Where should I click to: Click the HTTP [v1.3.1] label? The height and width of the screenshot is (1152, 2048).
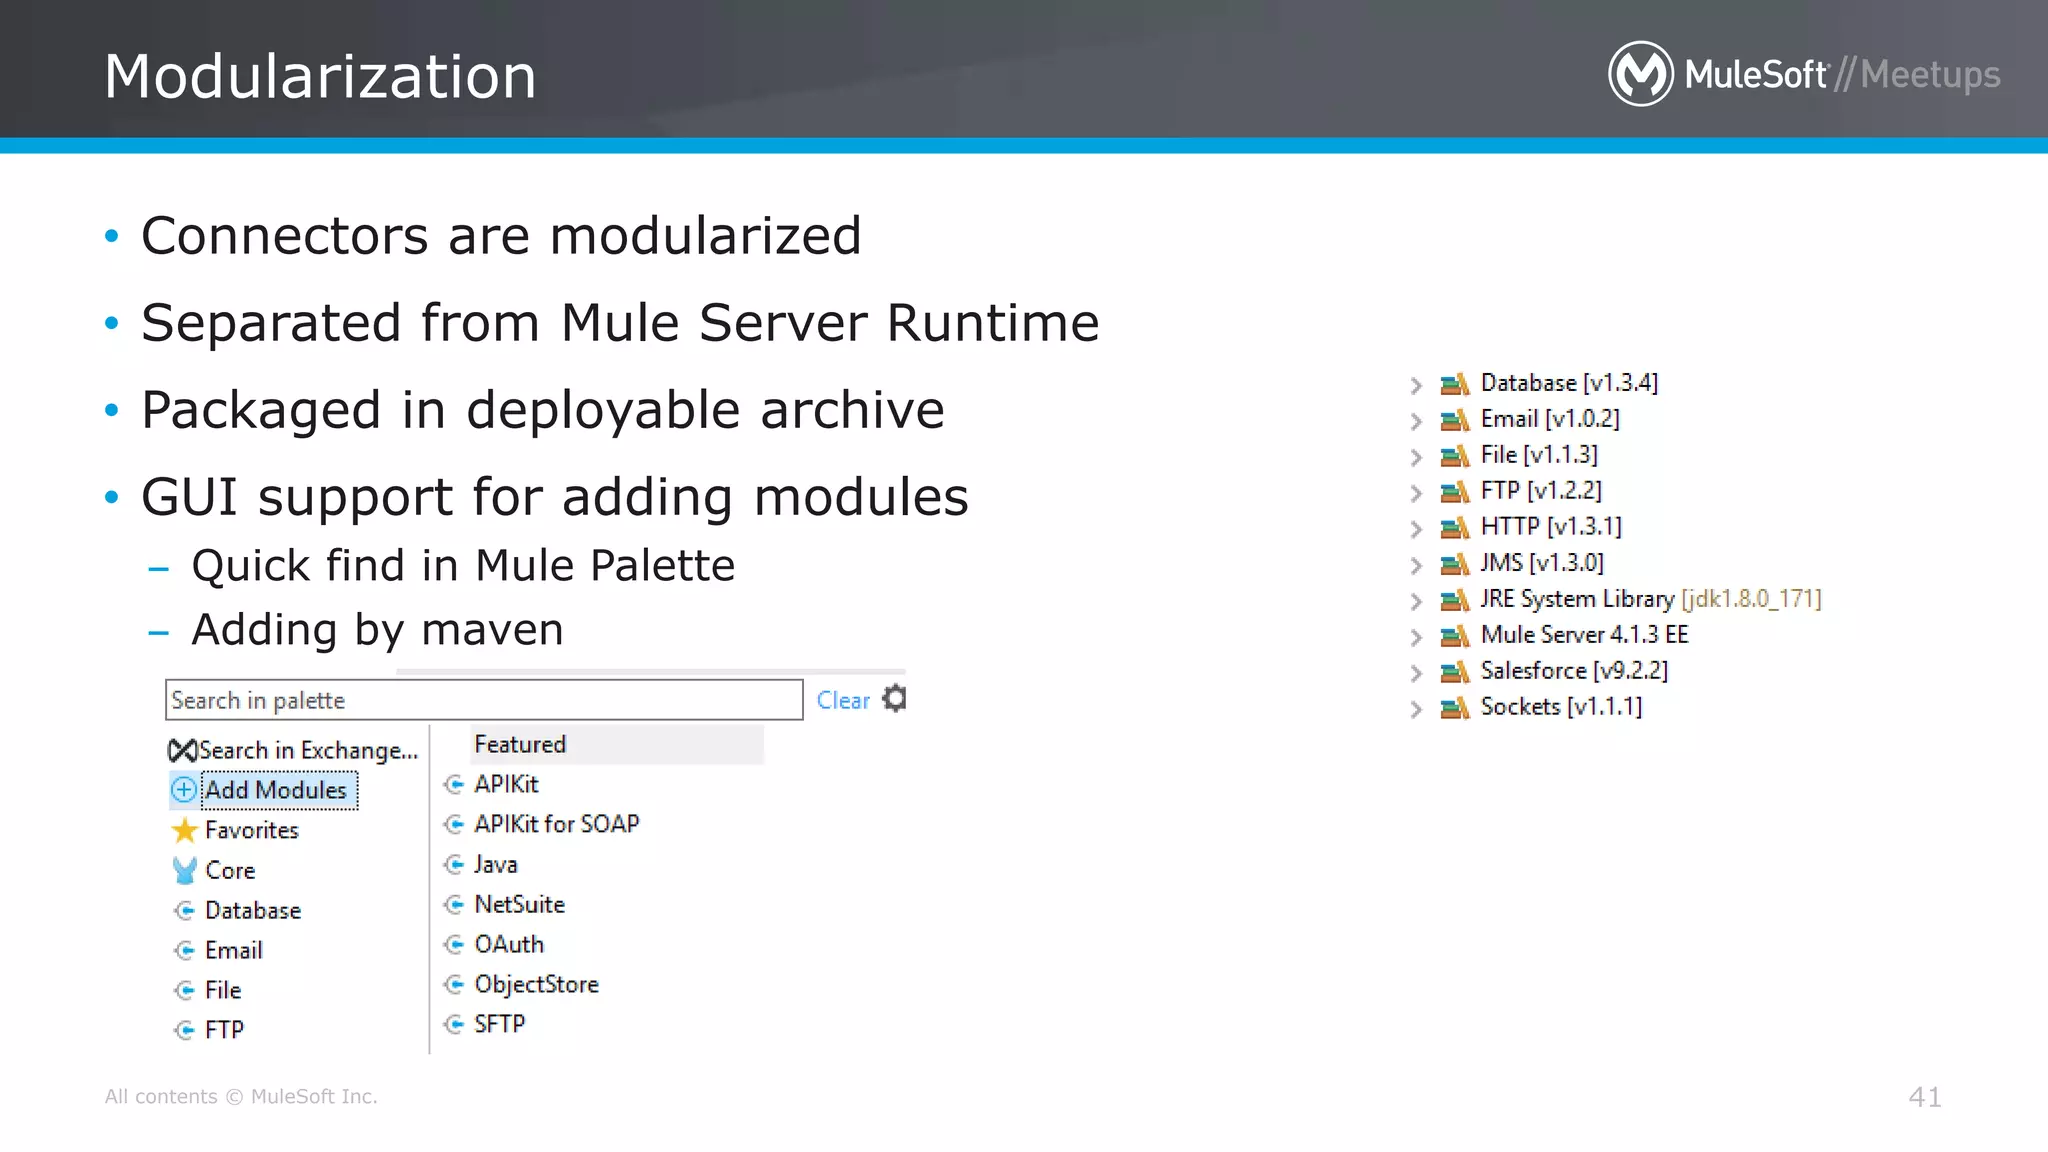click(1551, 527)
